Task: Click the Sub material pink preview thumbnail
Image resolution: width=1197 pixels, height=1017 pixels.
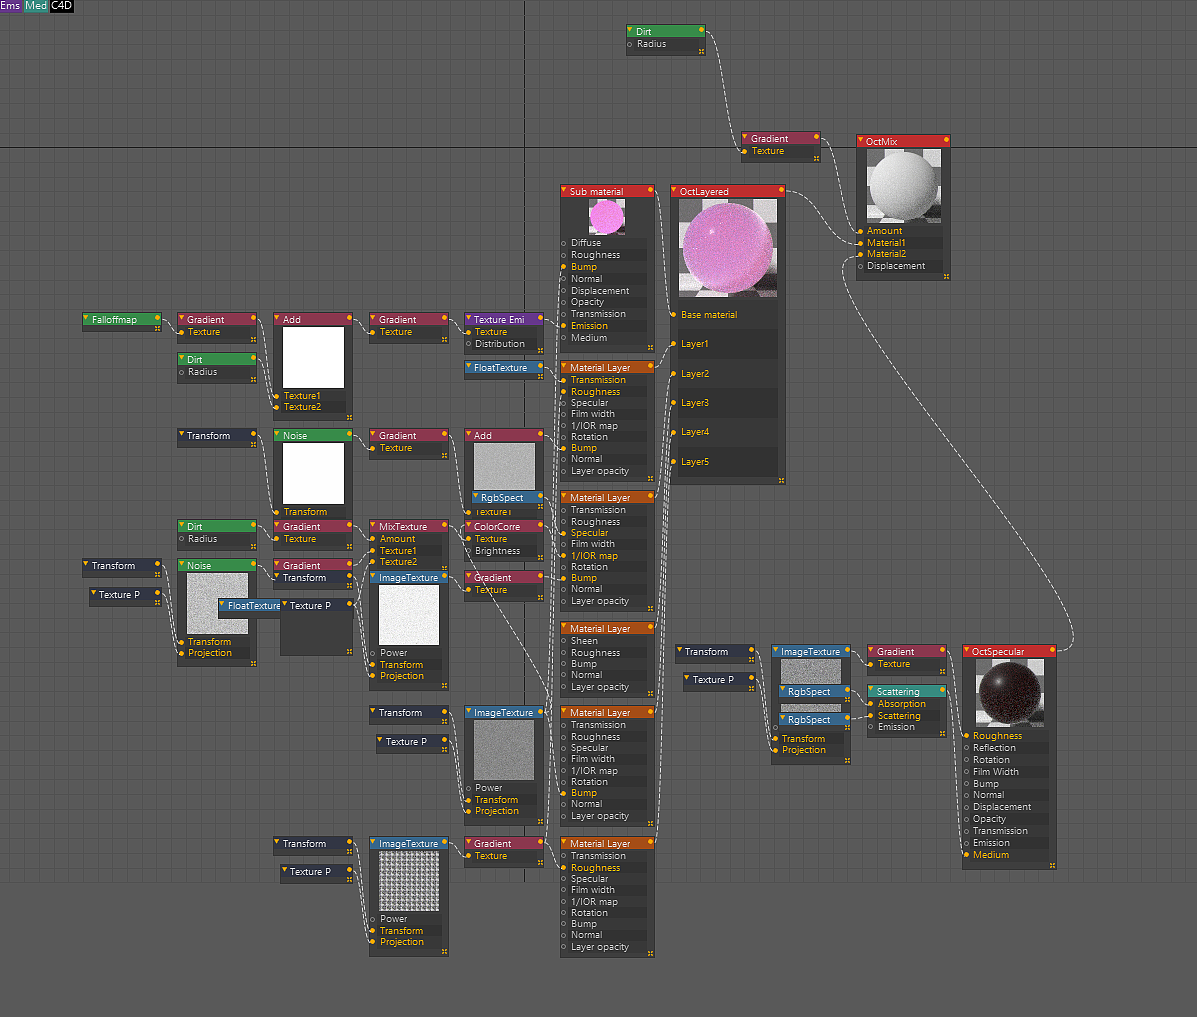Action: pos(607,218)
